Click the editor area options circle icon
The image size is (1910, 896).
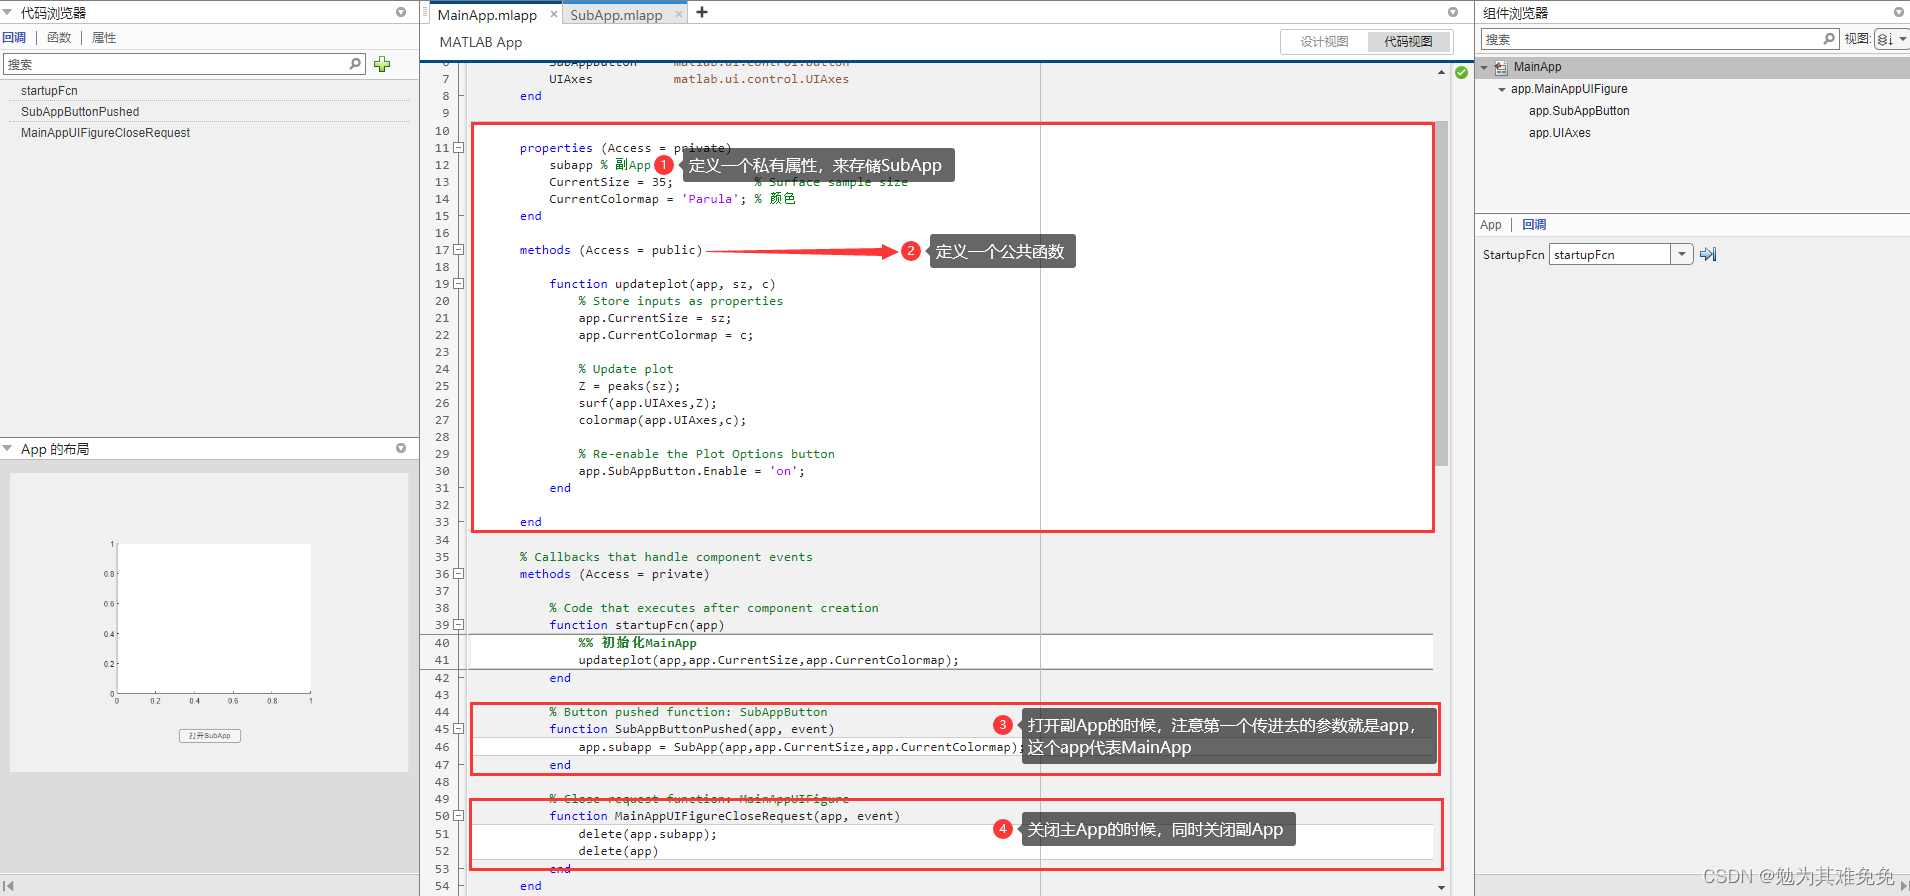1453,12
